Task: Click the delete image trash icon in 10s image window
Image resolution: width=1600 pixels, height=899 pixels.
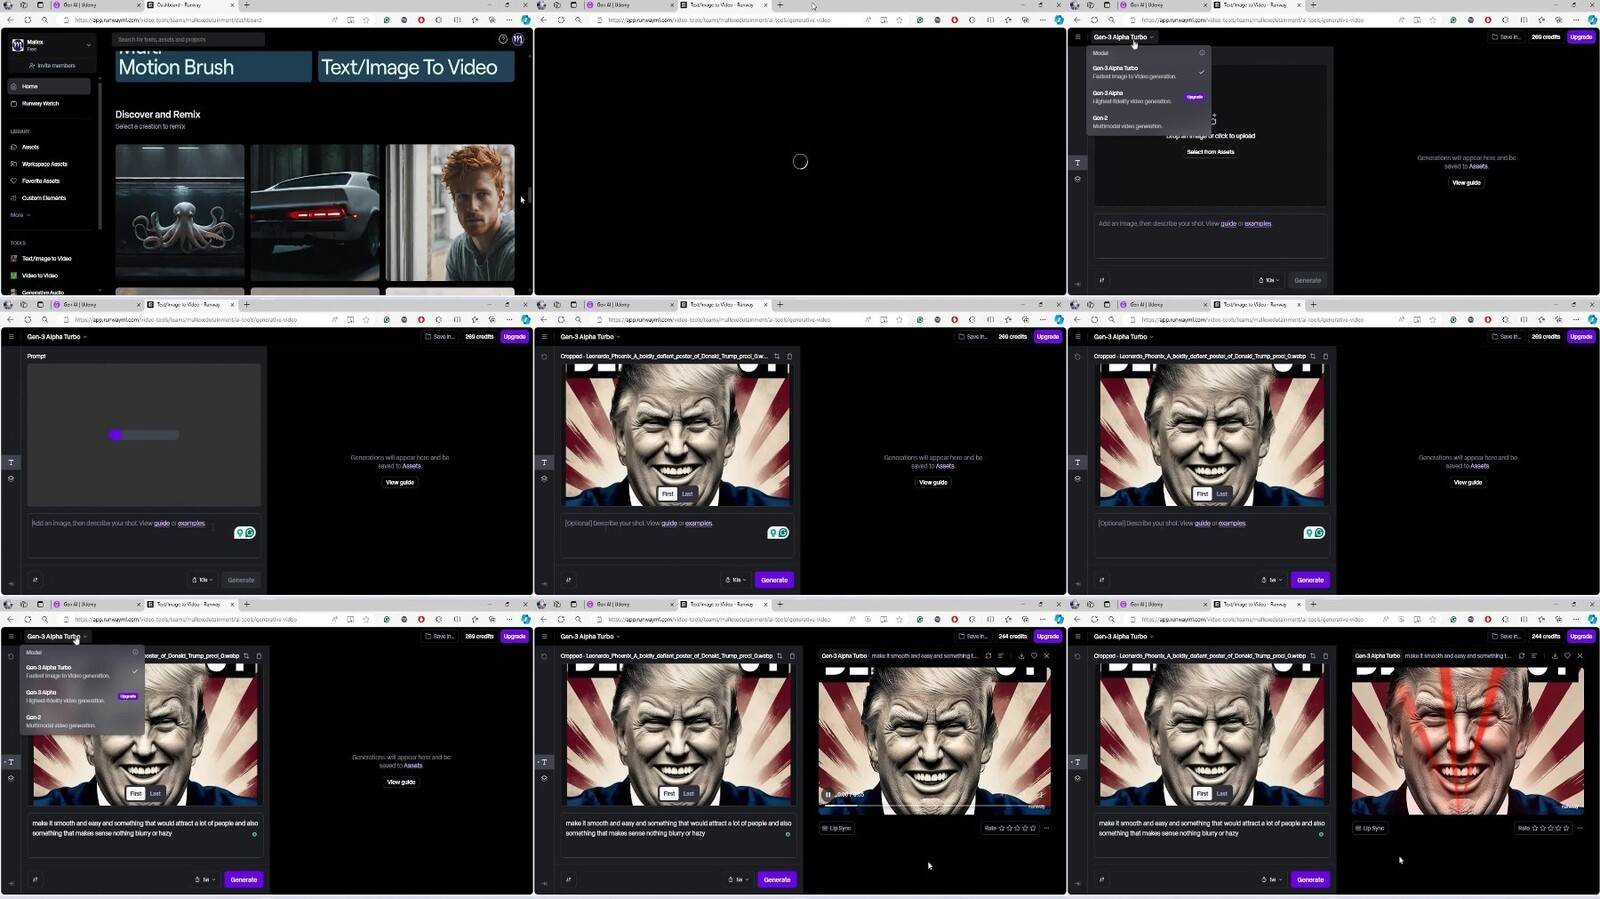Action: click(790, 356)
